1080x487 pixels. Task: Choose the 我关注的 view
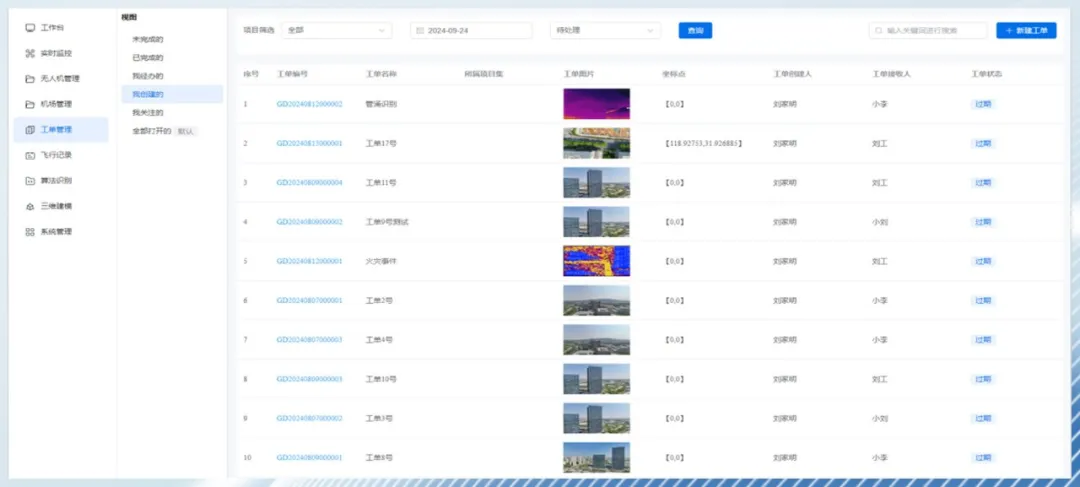pos(148,113)
